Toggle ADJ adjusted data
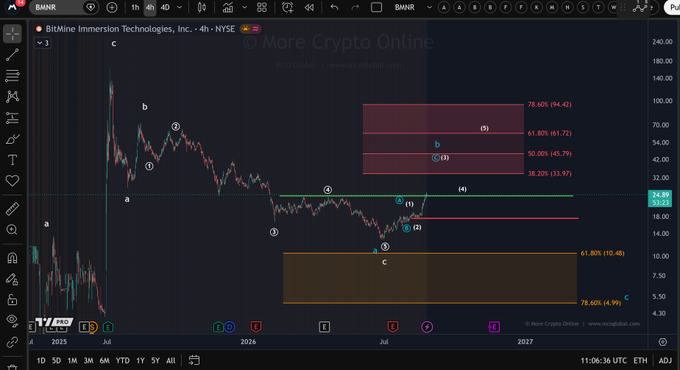This screenshot has width=680, height=370. point(665,360)
